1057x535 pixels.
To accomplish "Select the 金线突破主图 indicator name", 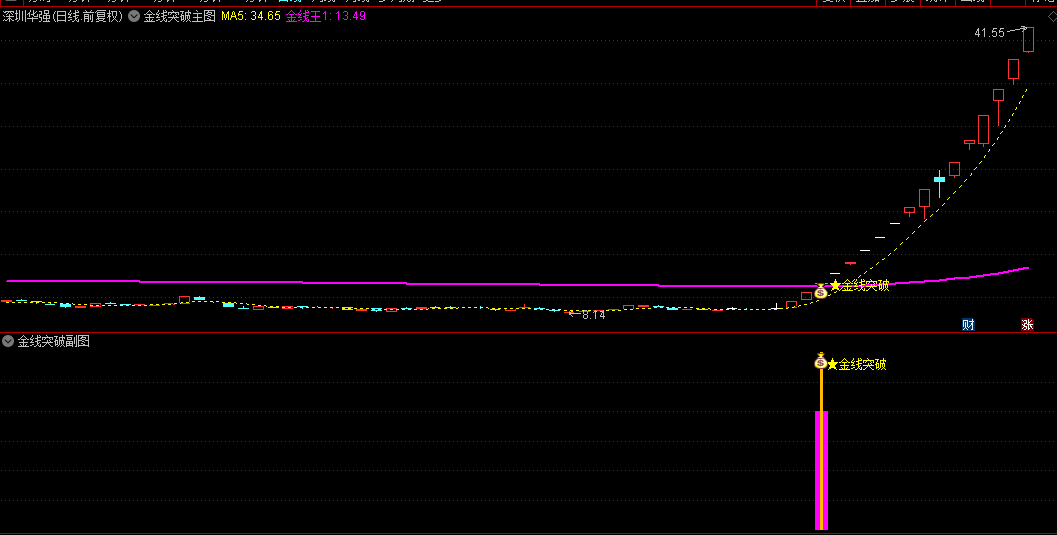I will pyautogui.click(x=180, y=16).
